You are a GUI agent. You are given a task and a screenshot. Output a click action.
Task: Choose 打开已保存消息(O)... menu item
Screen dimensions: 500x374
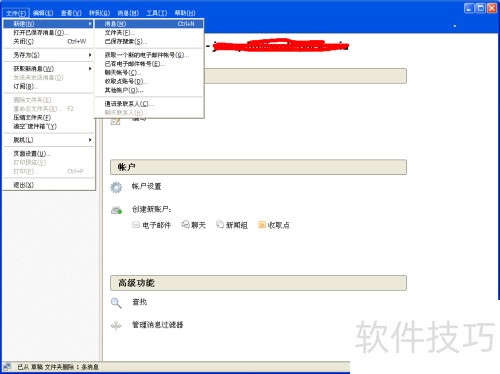coord(49,33)
